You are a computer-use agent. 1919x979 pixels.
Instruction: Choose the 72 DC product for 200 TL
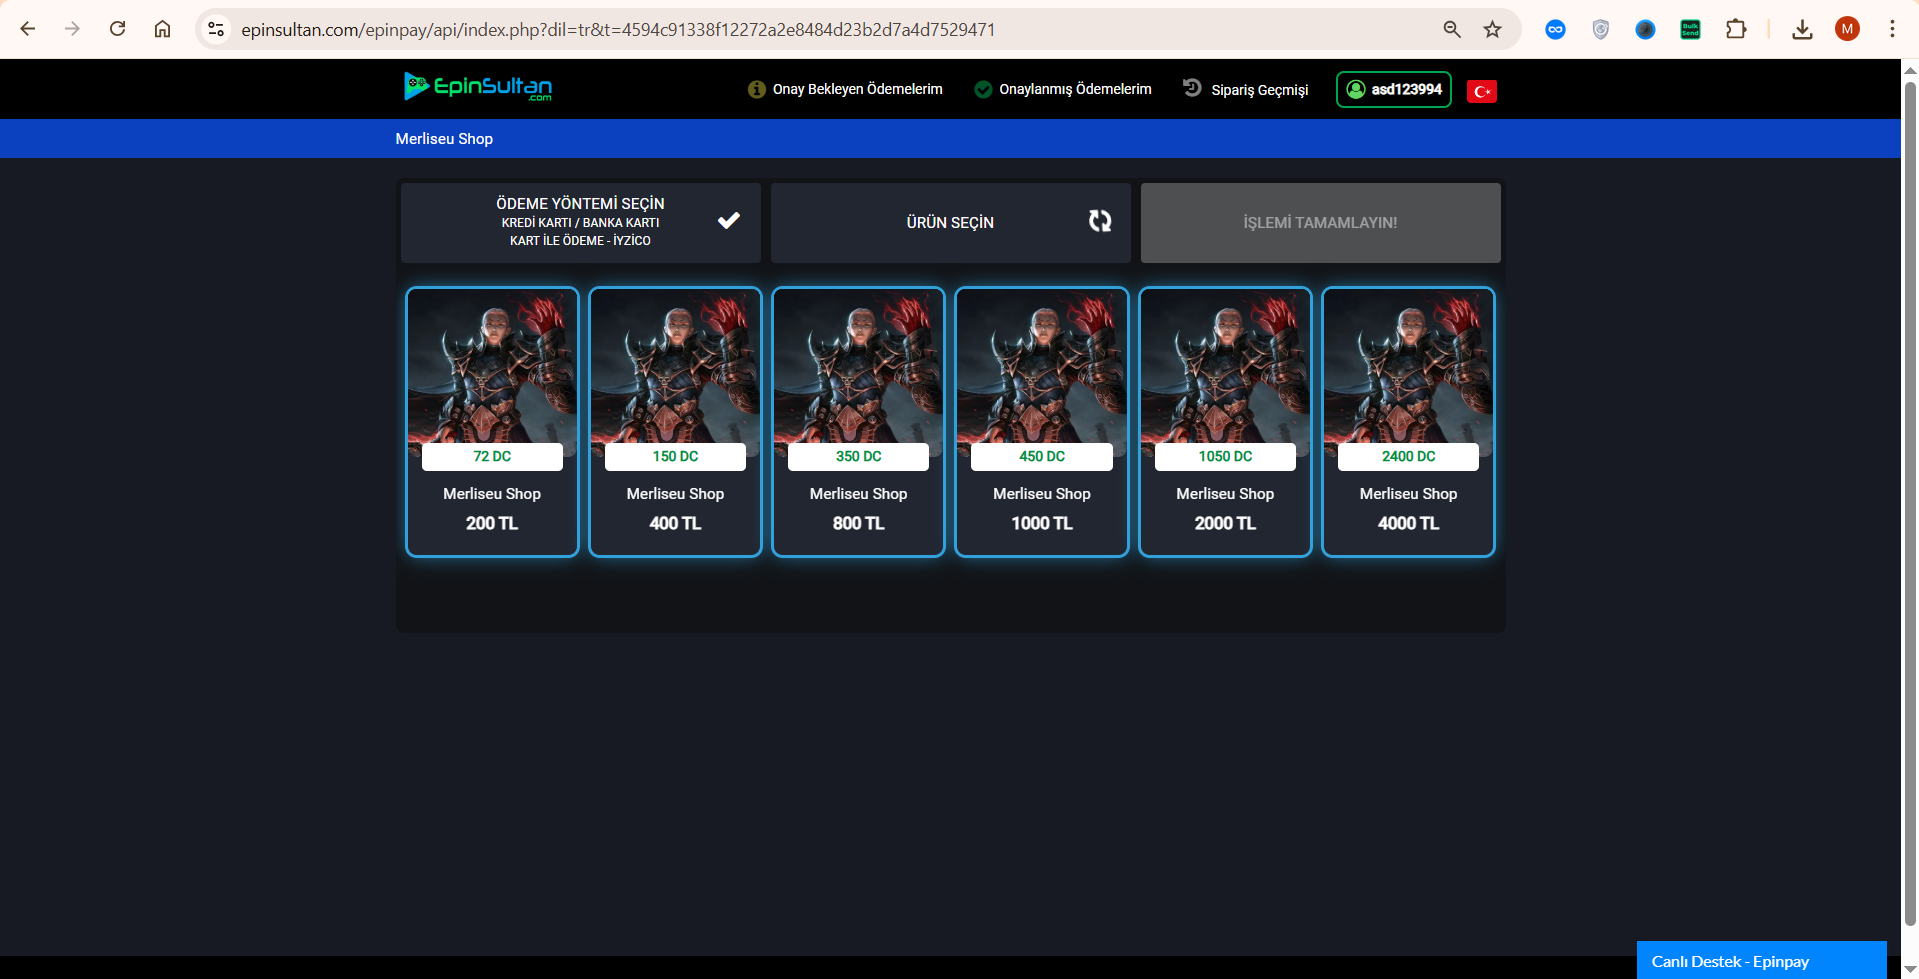(492, 421)
